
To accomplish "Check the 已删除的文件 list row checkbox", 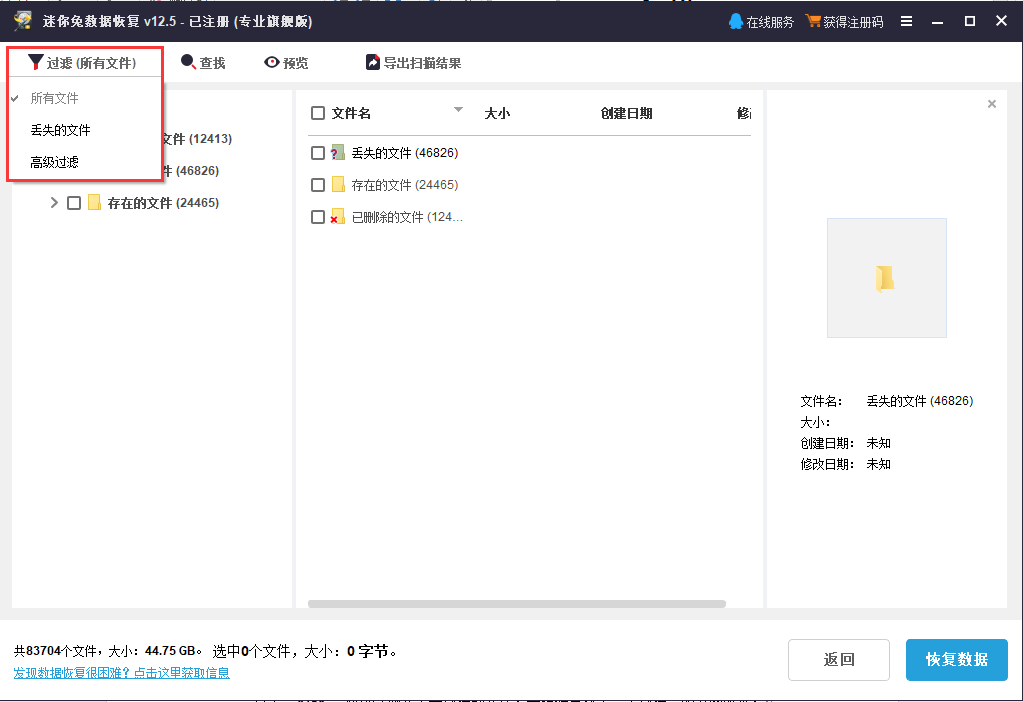I will click(318, 217).
